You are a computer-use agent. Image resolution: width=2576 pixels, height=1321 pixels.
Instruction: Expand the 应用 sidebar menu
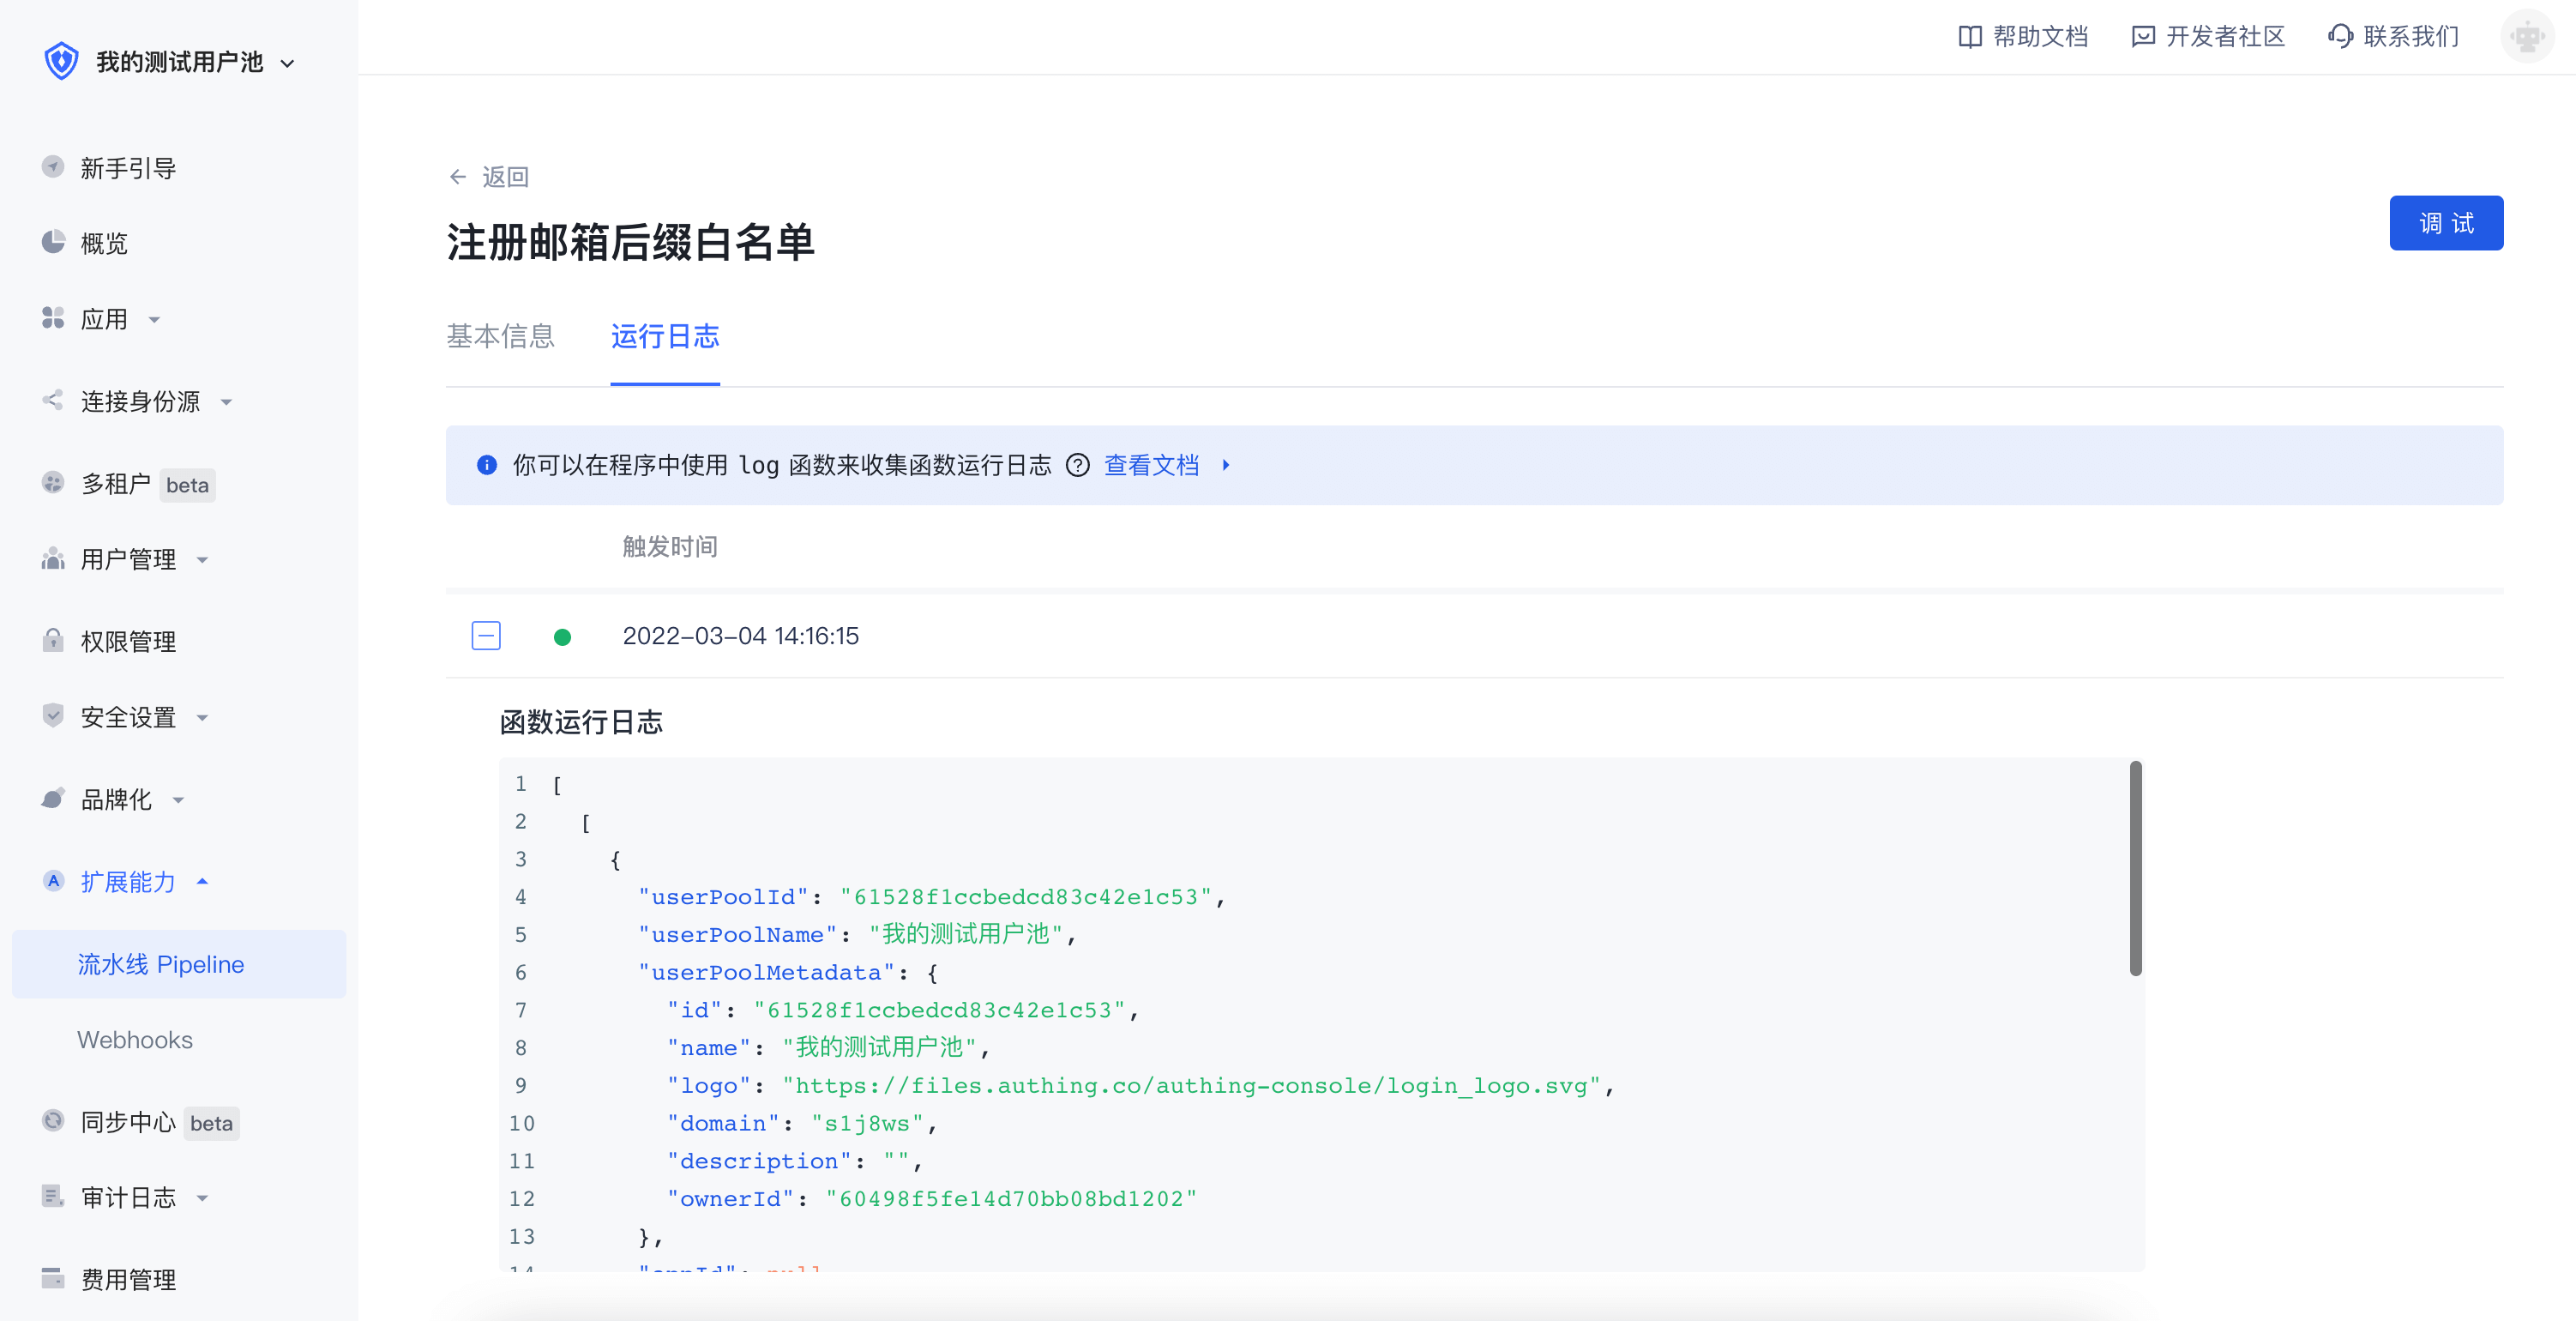point(104,319)
